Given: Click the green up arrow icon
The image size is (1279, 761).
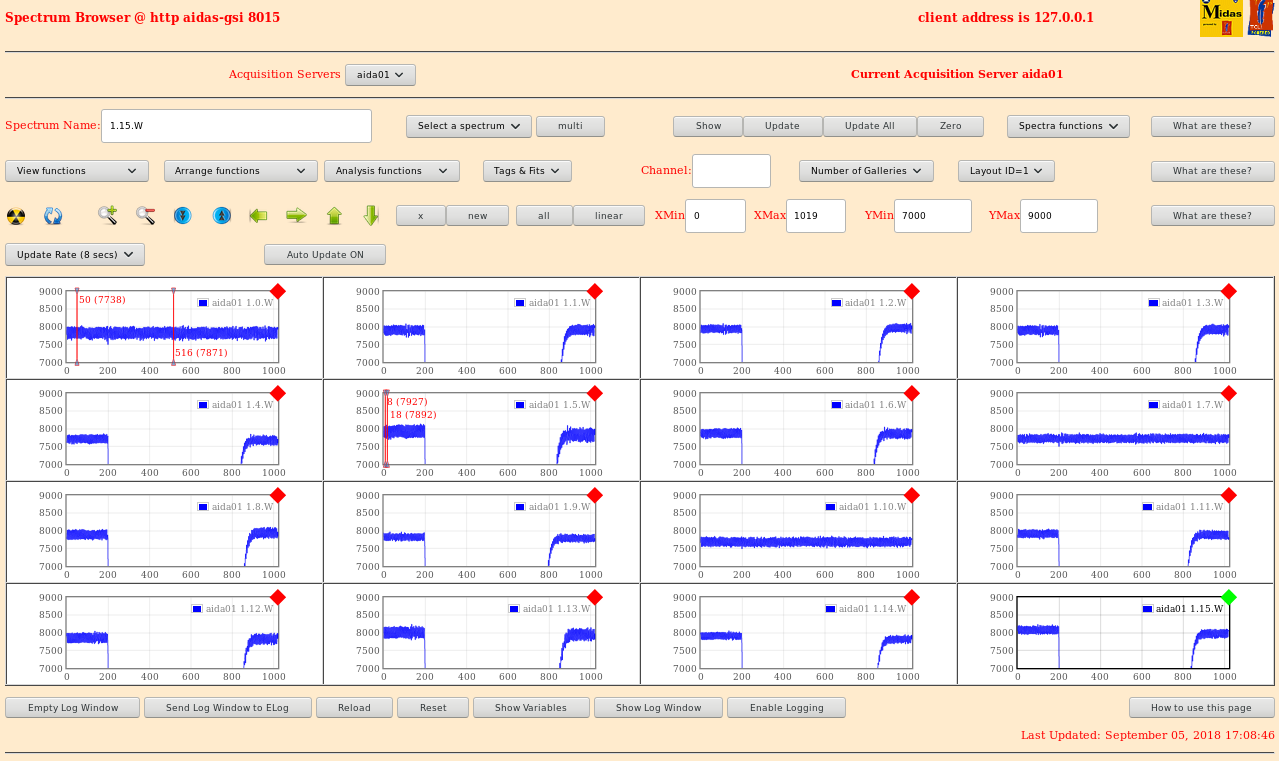Looking at the screenshot, I should [x=334, y=215].
